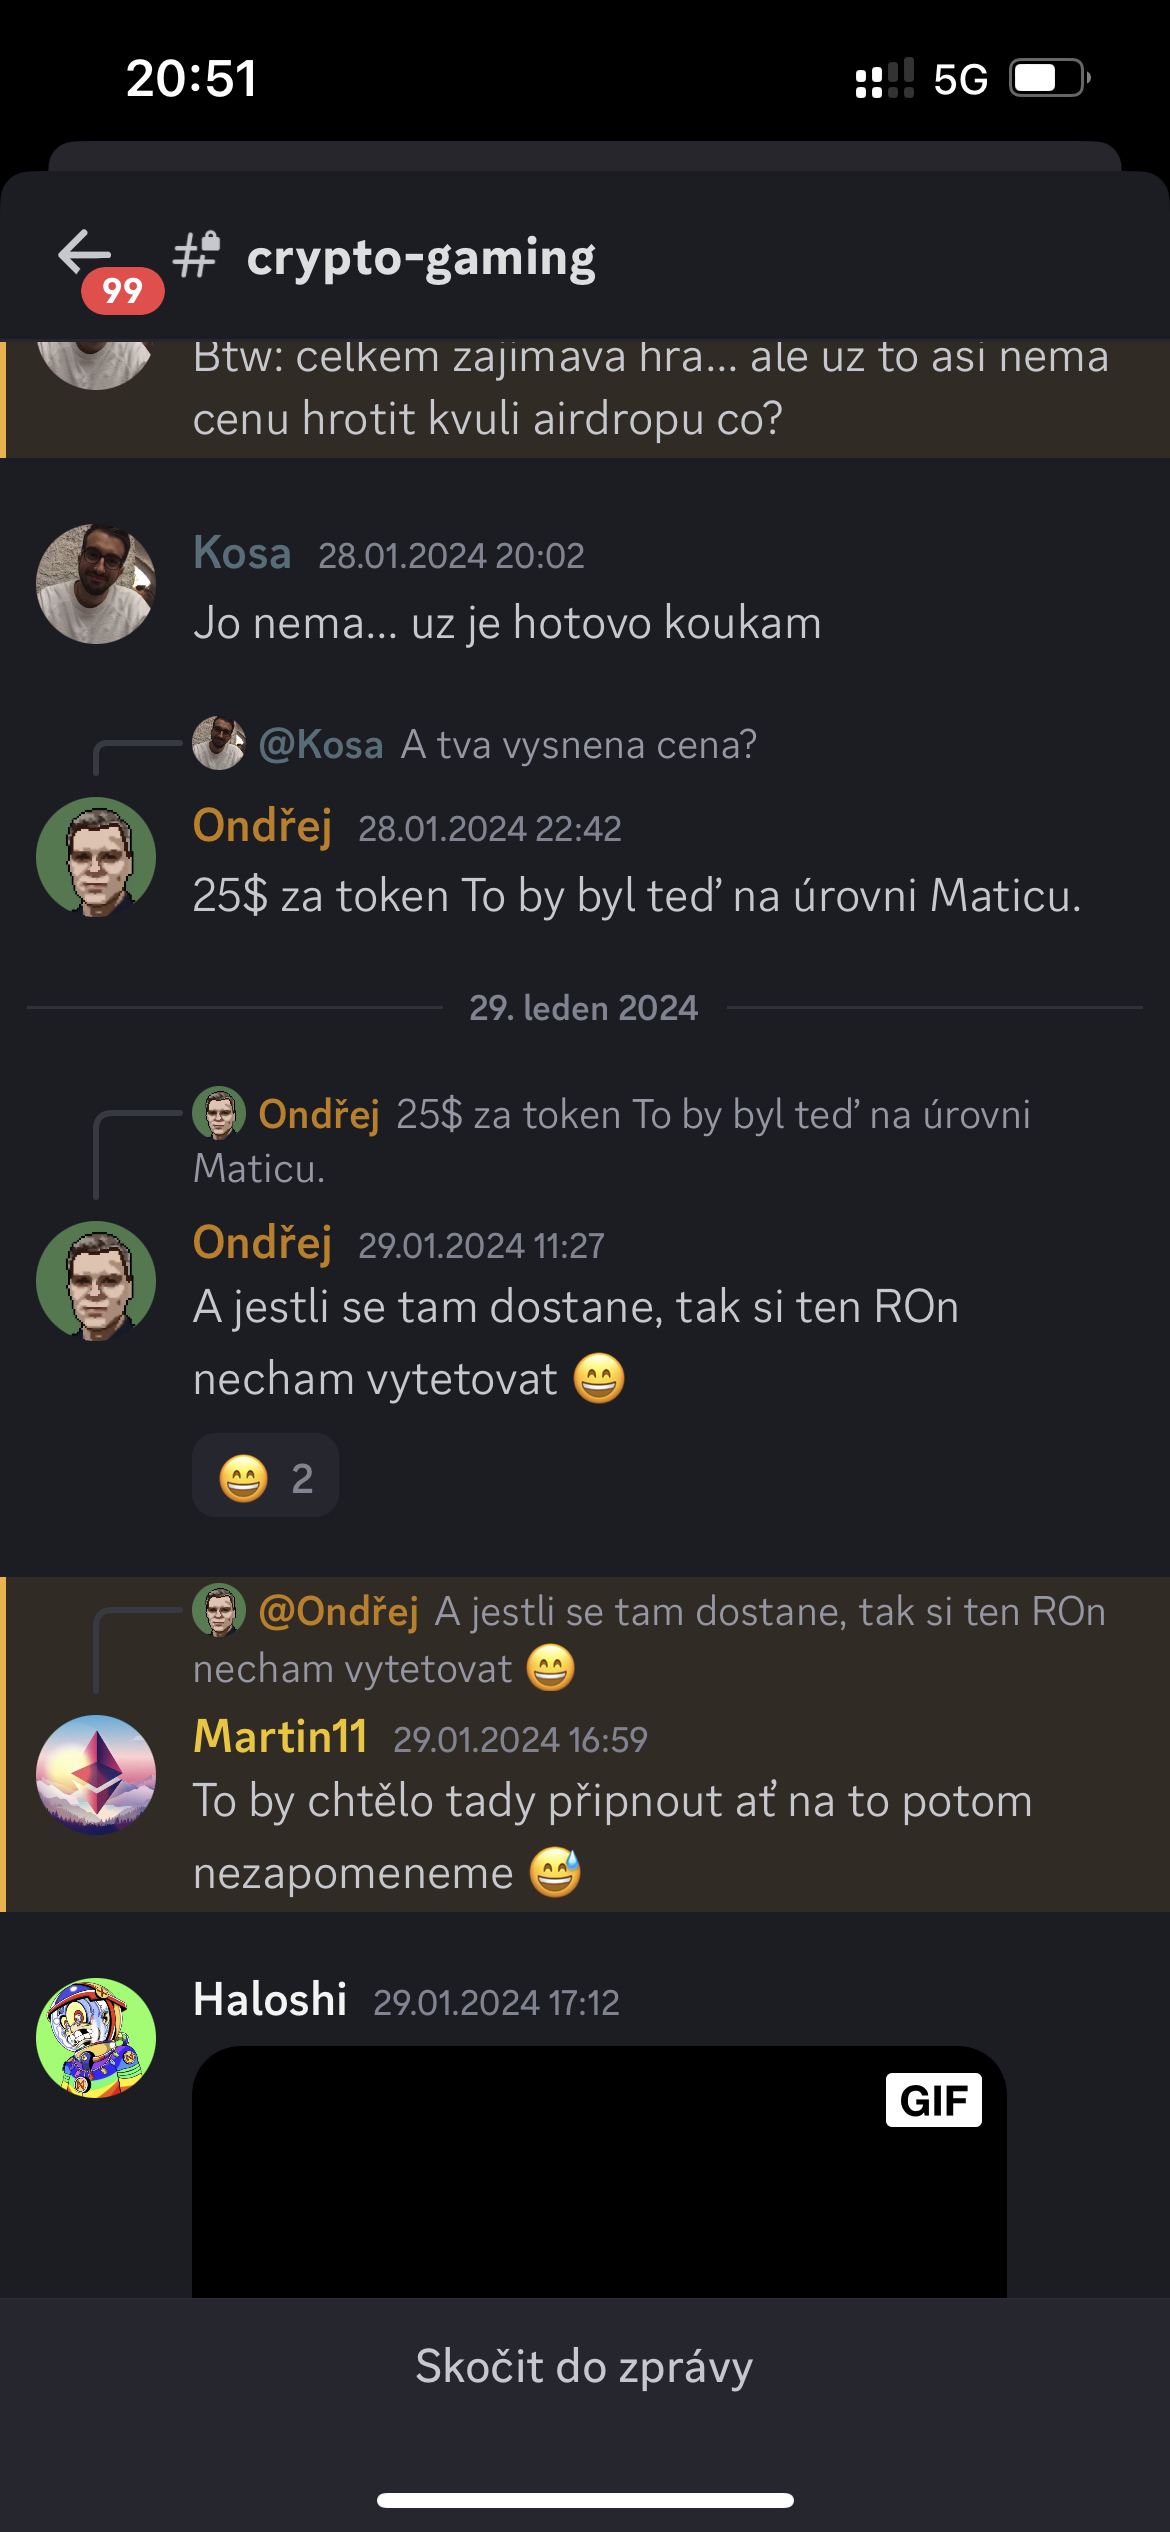Screen dimensions: 1170x2532
Task: Tap Ondřej's avatar on the 22:42 message
Action: (96, 857)
